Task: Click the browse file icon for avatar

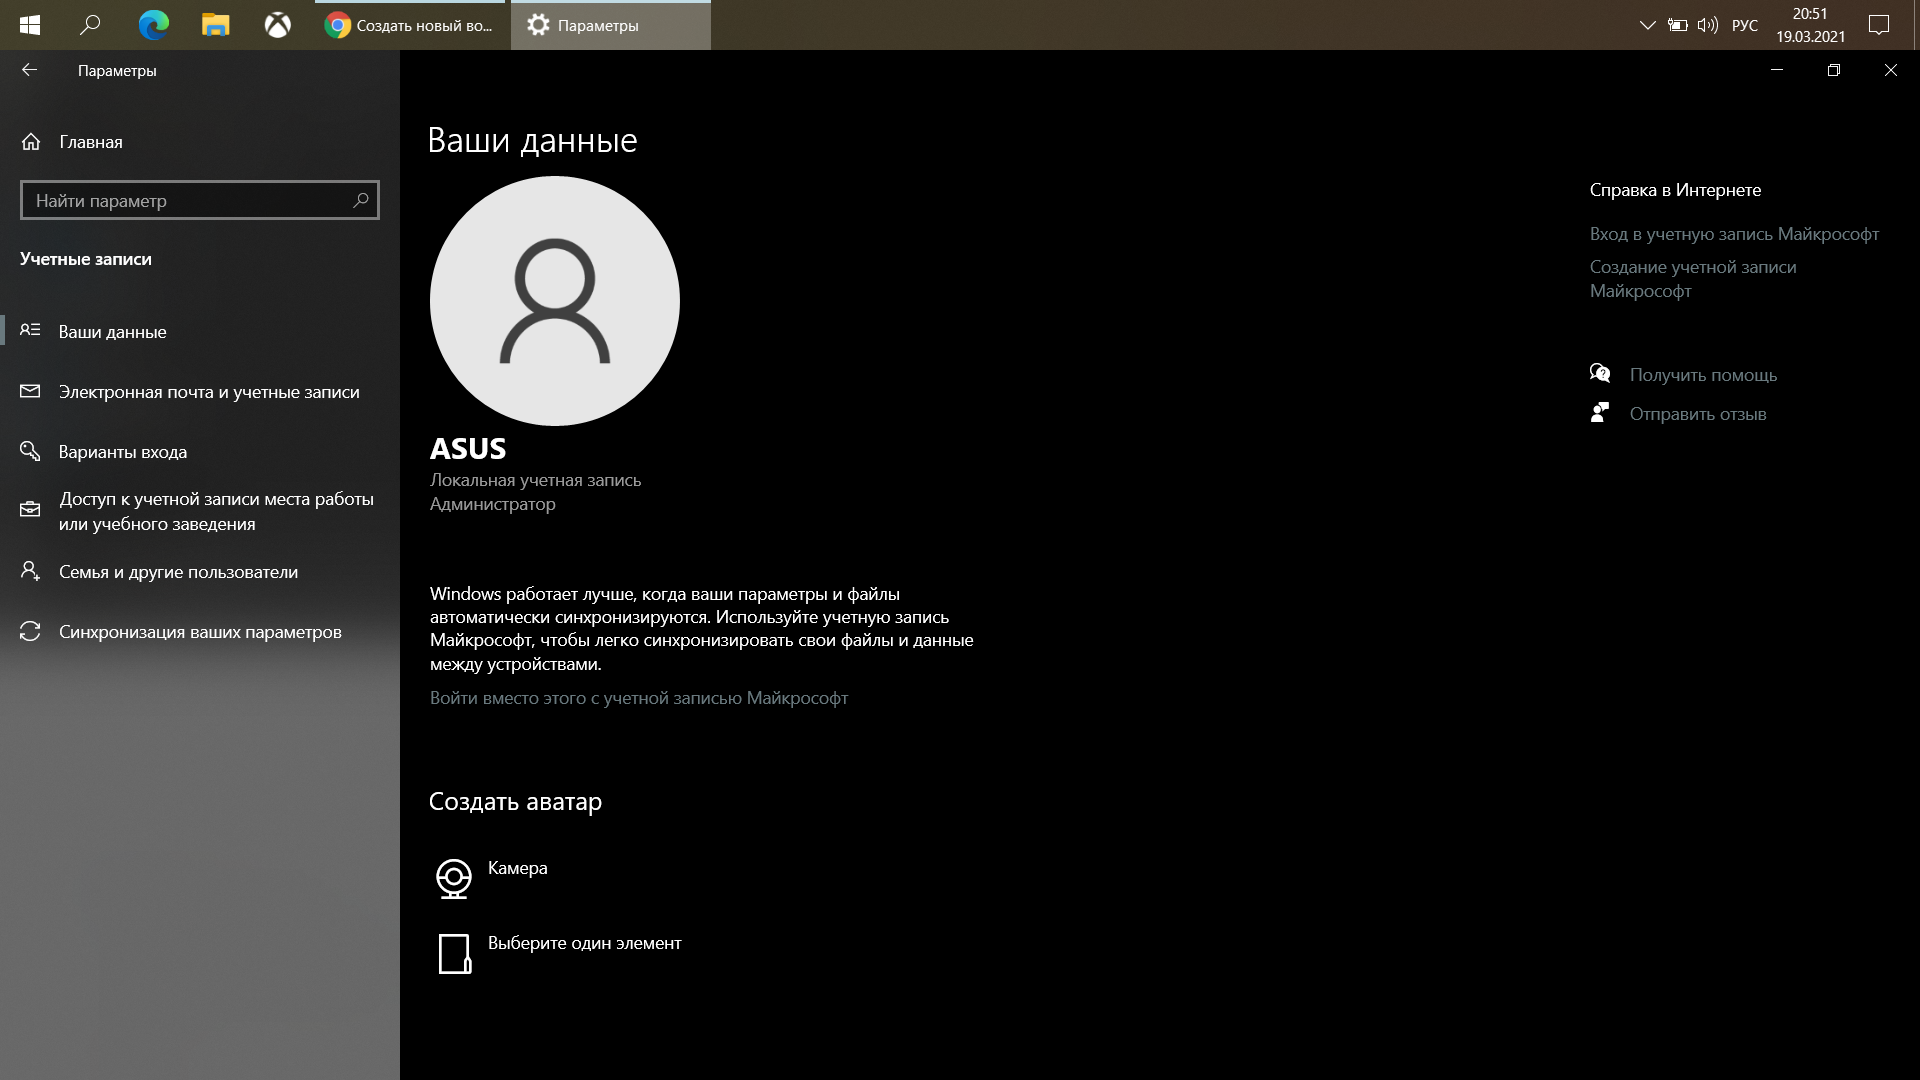Action: (x=455, y=954)
